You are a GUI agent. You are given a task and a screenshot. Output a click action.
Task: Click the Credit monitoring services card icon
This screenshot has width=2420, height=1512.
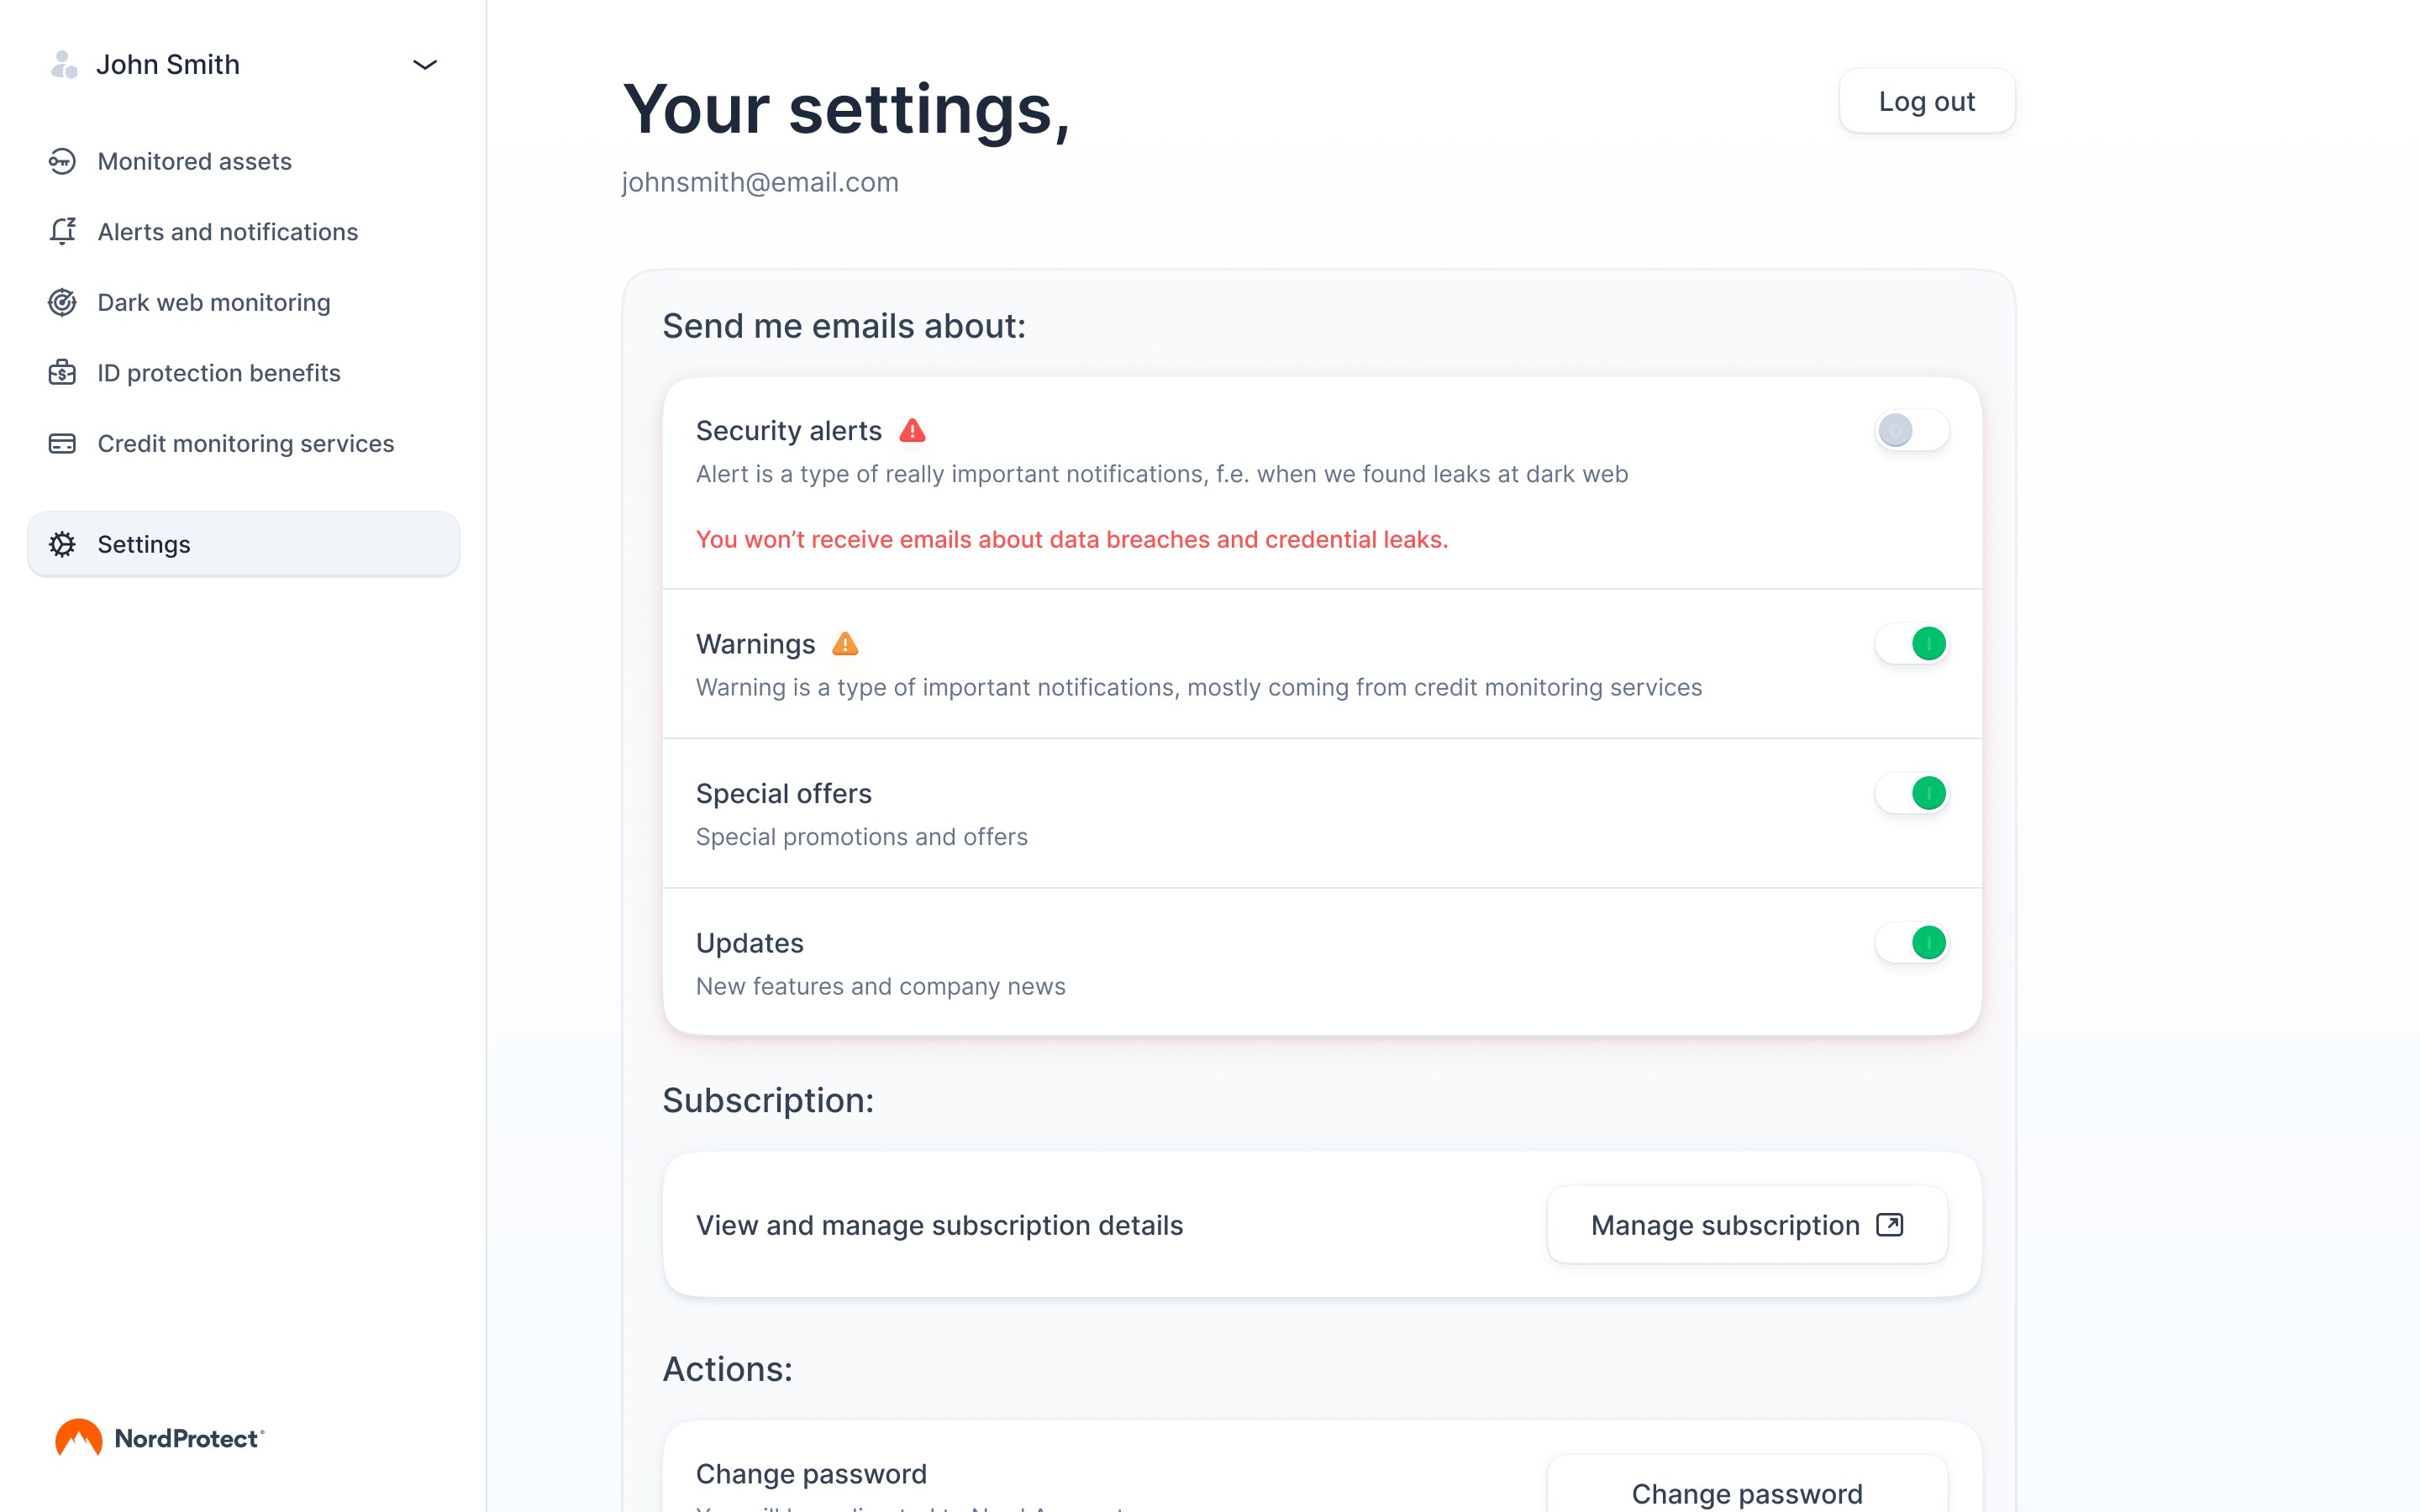click(62, 444)
